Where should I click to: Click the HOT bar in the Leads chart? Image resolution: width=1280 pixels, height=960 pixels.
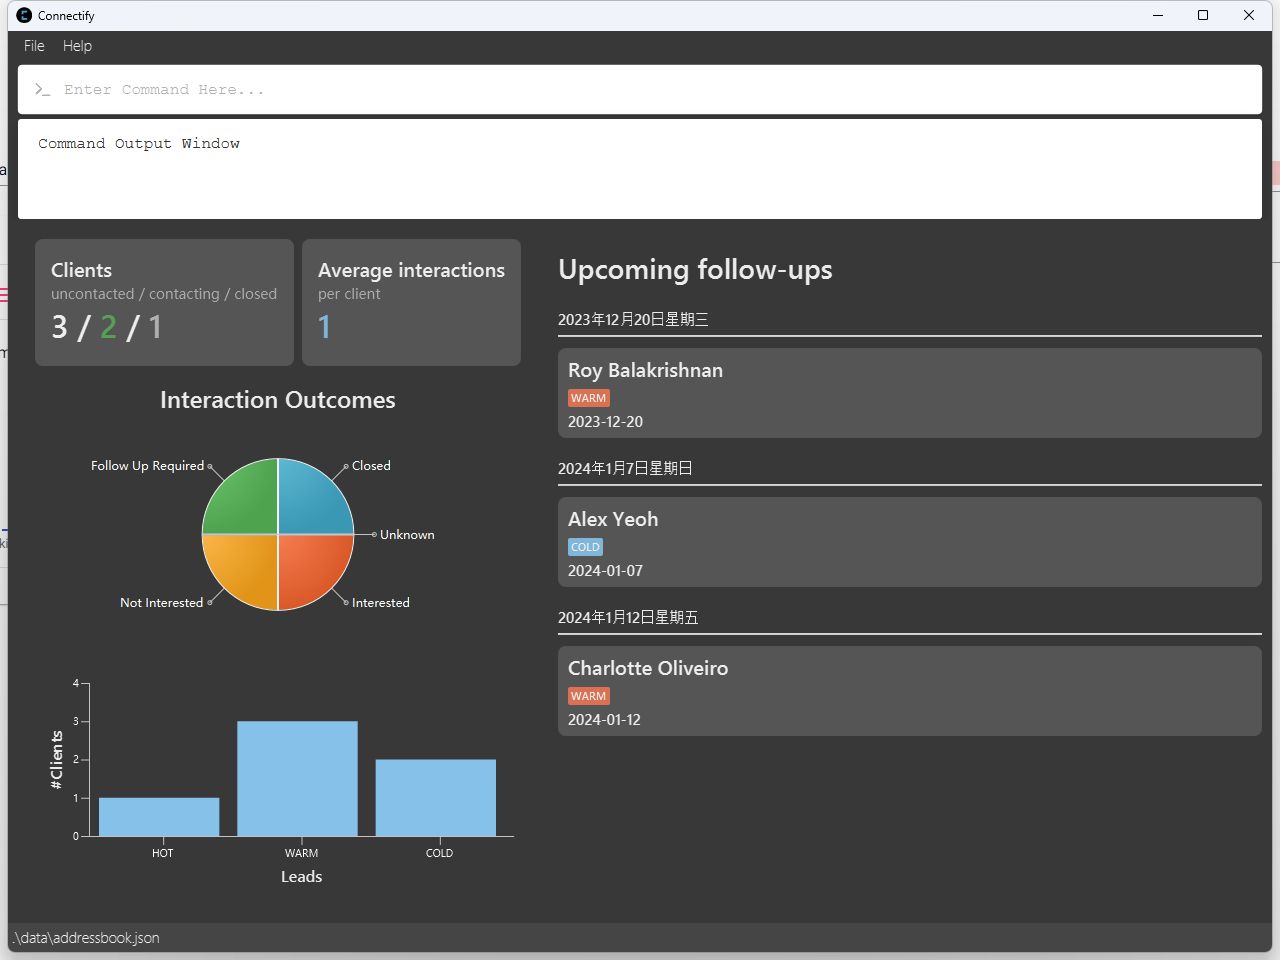coord(159,817)
